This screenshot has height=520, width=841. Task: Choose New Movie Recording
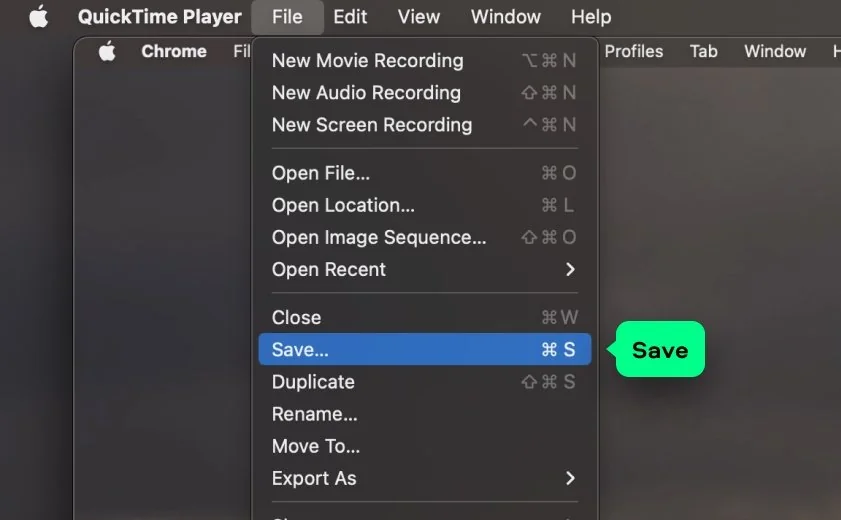(x=425, y=61)
